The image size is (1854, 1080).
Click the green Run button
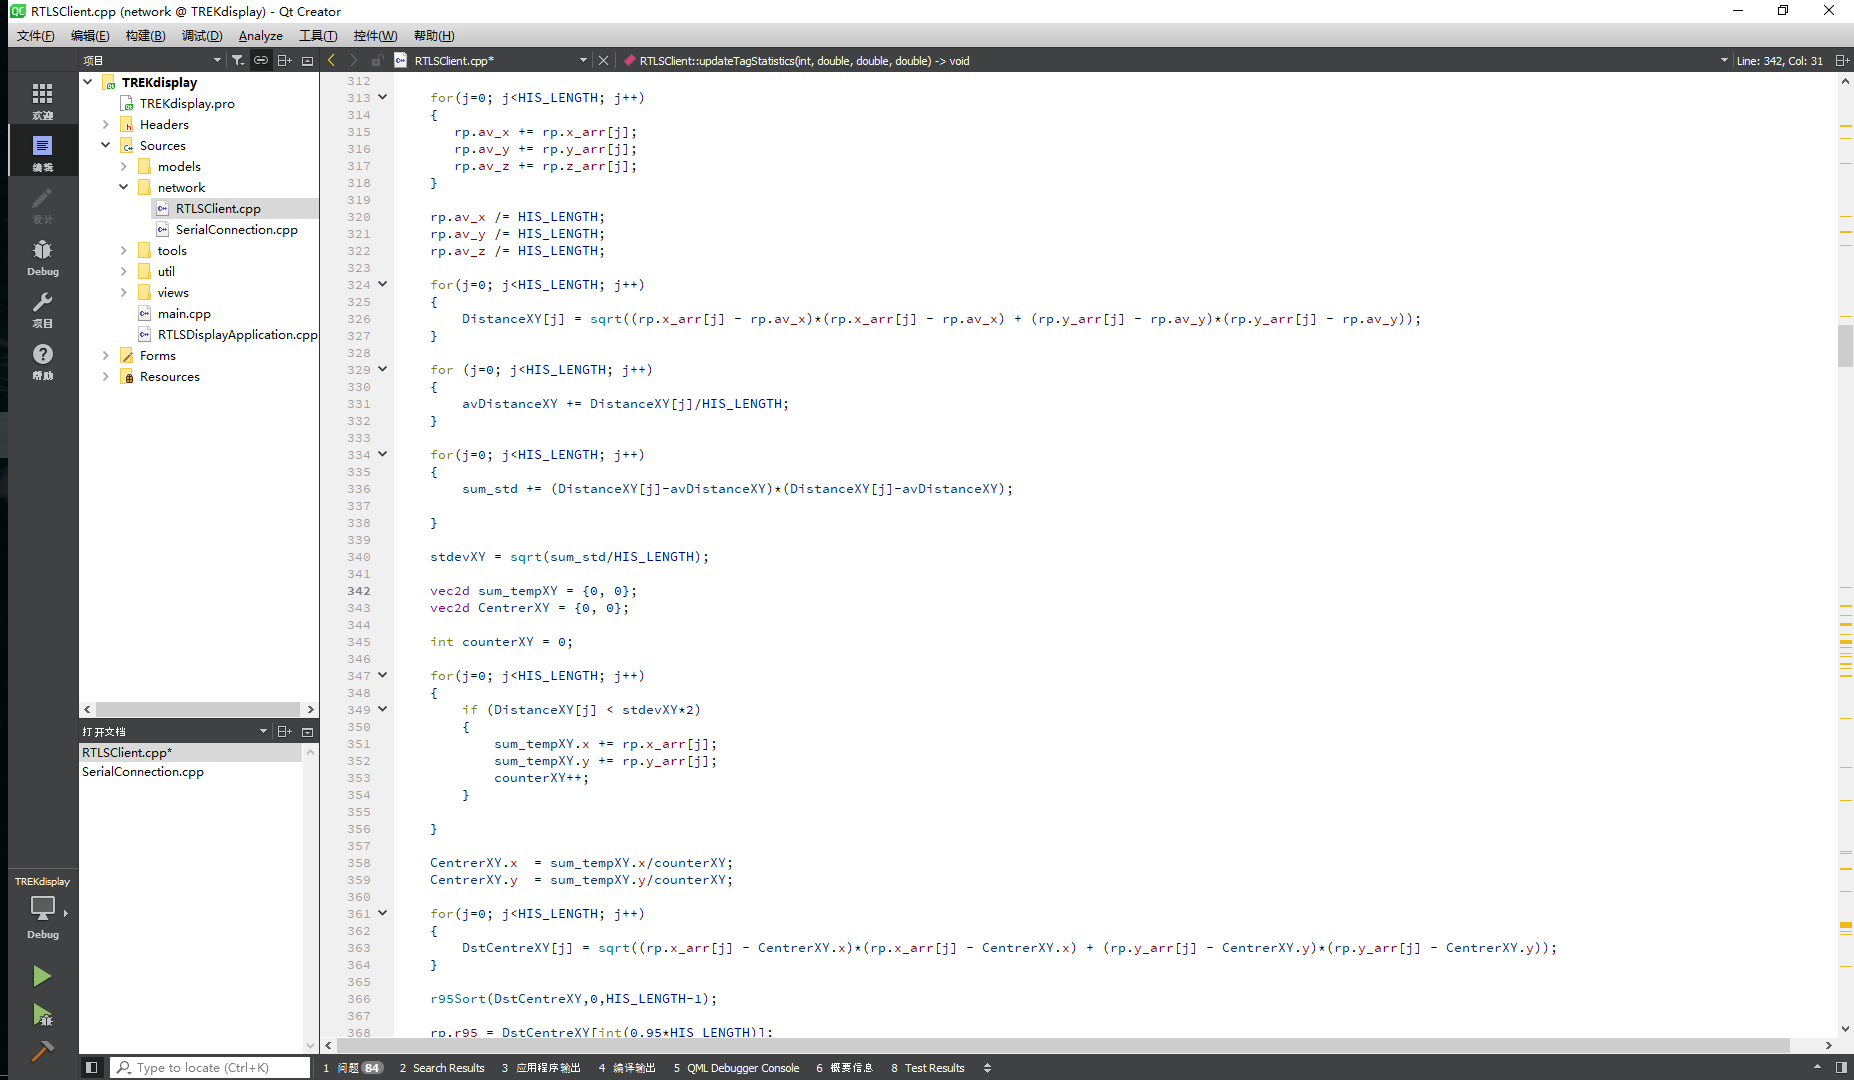[42, 976]
